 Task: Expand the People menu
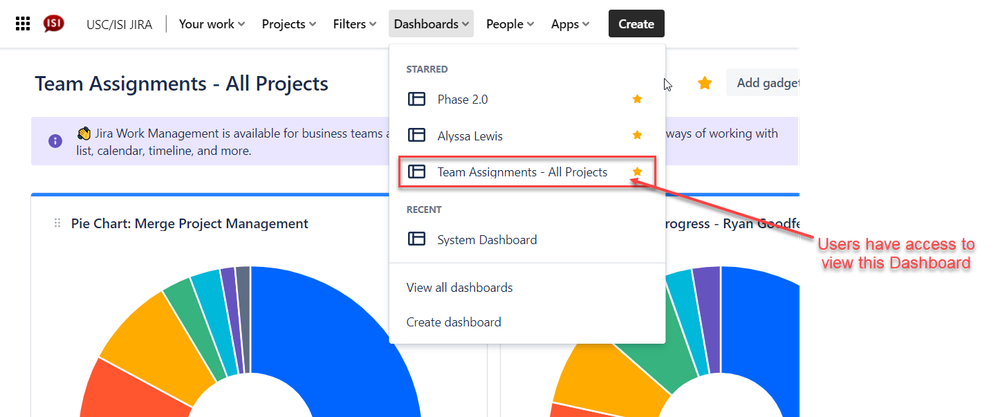coord(510,24)
